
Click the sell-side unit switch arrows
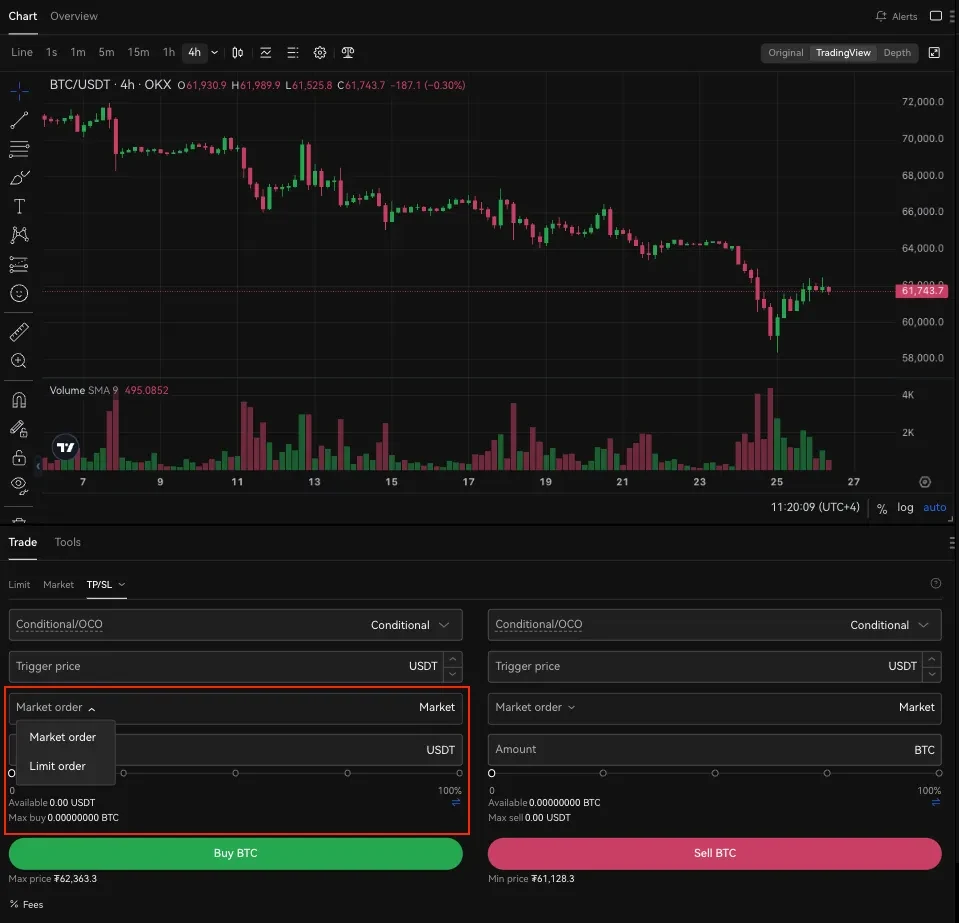936,803
